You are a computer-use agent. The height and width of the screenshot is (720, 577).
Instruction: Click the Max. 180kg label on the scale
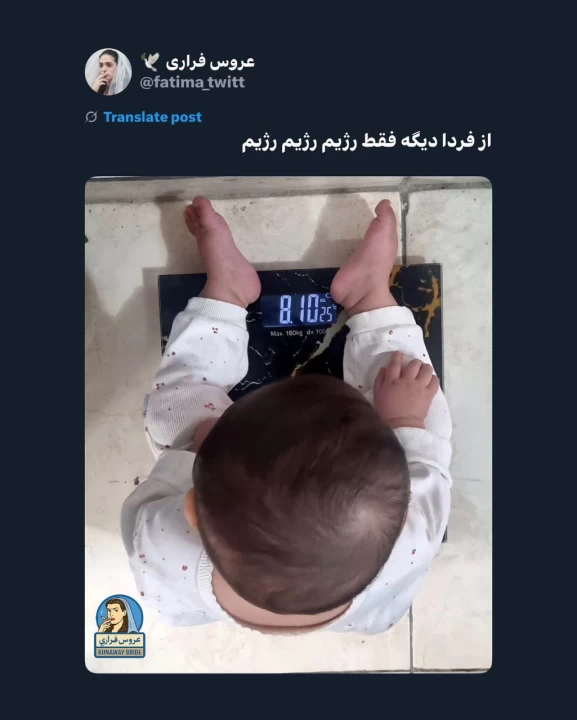point(287,333)
